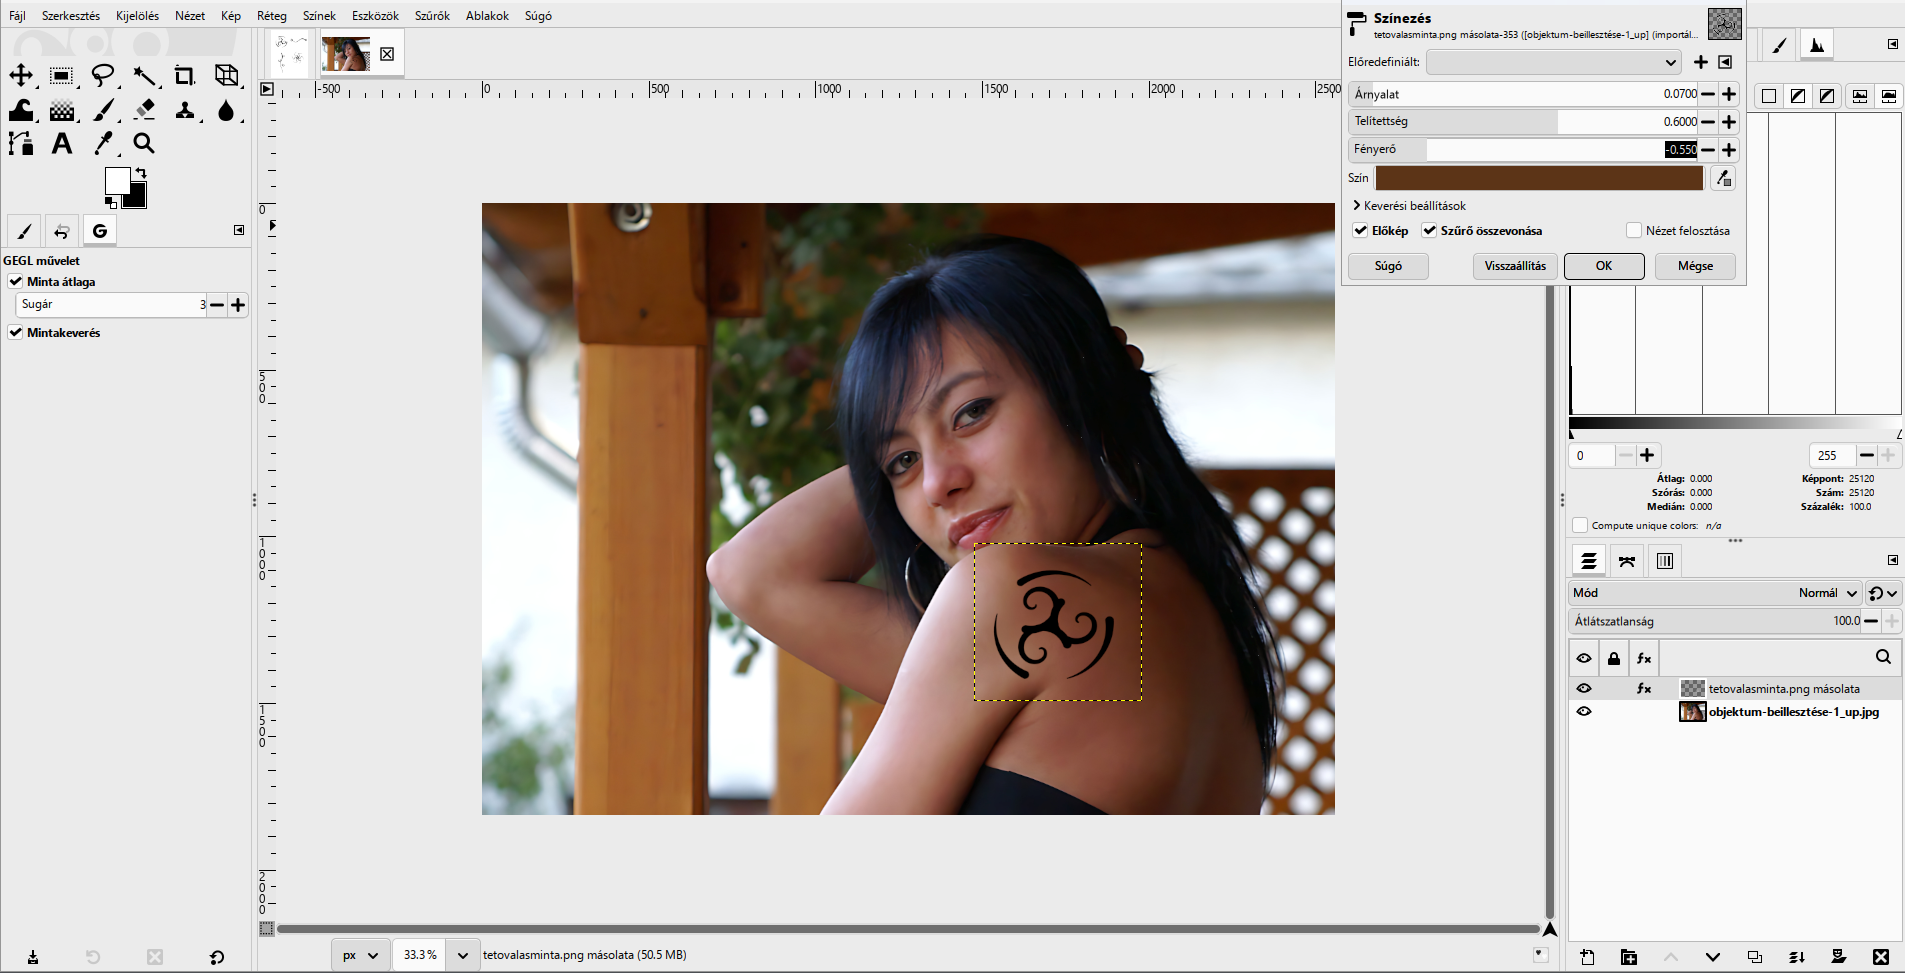Toggle Szűrő összevonása checkbox
This screenshot has width=1905, height=973.
click(1430, 231)
